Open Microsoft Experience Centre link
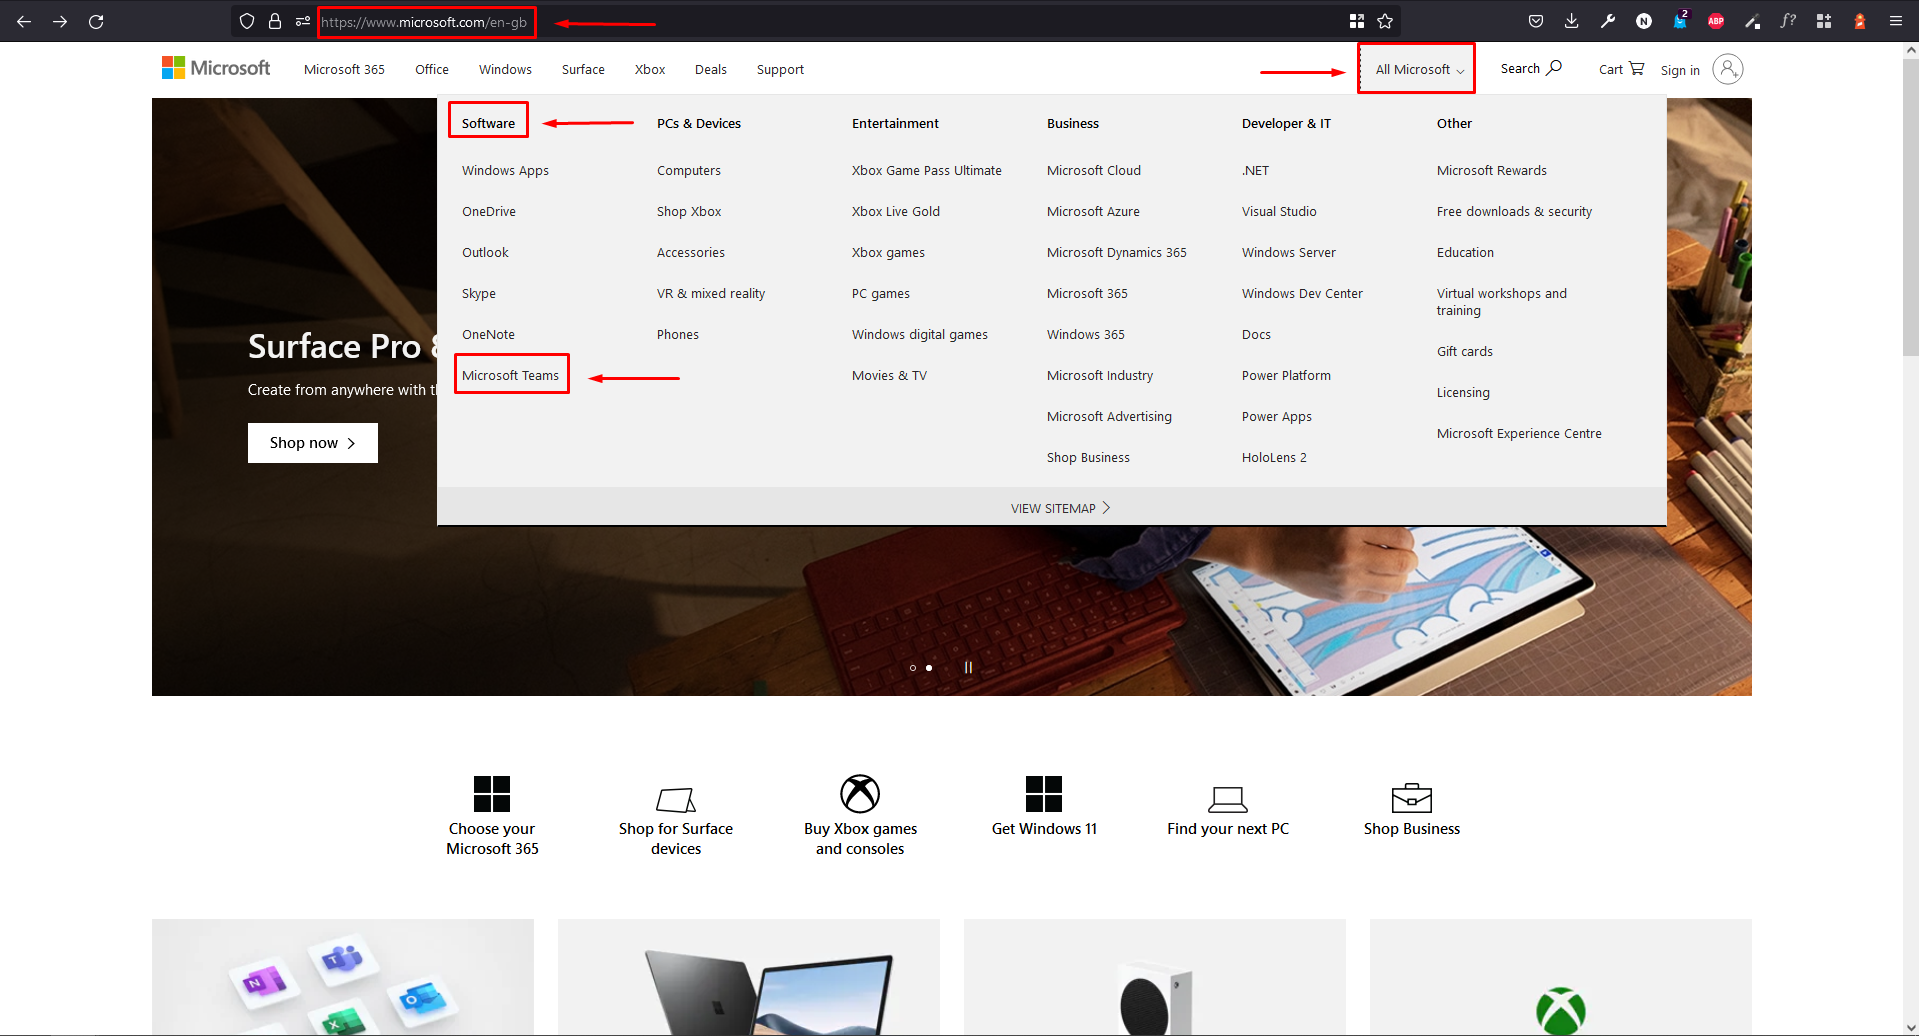 point(1519,433)
